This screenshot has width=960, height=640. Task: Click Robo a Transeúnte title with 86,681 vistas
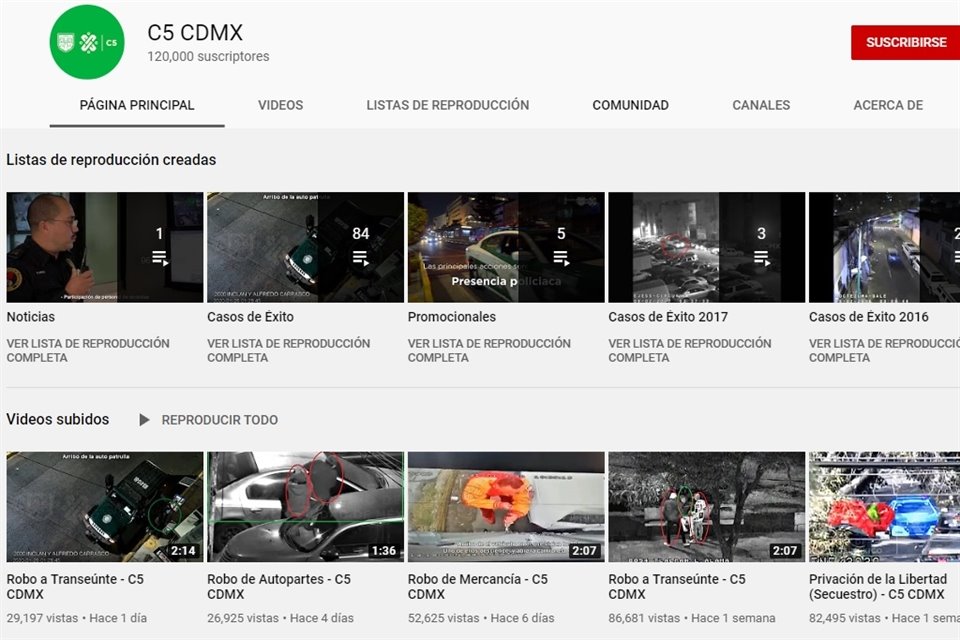tap(677, 587)
